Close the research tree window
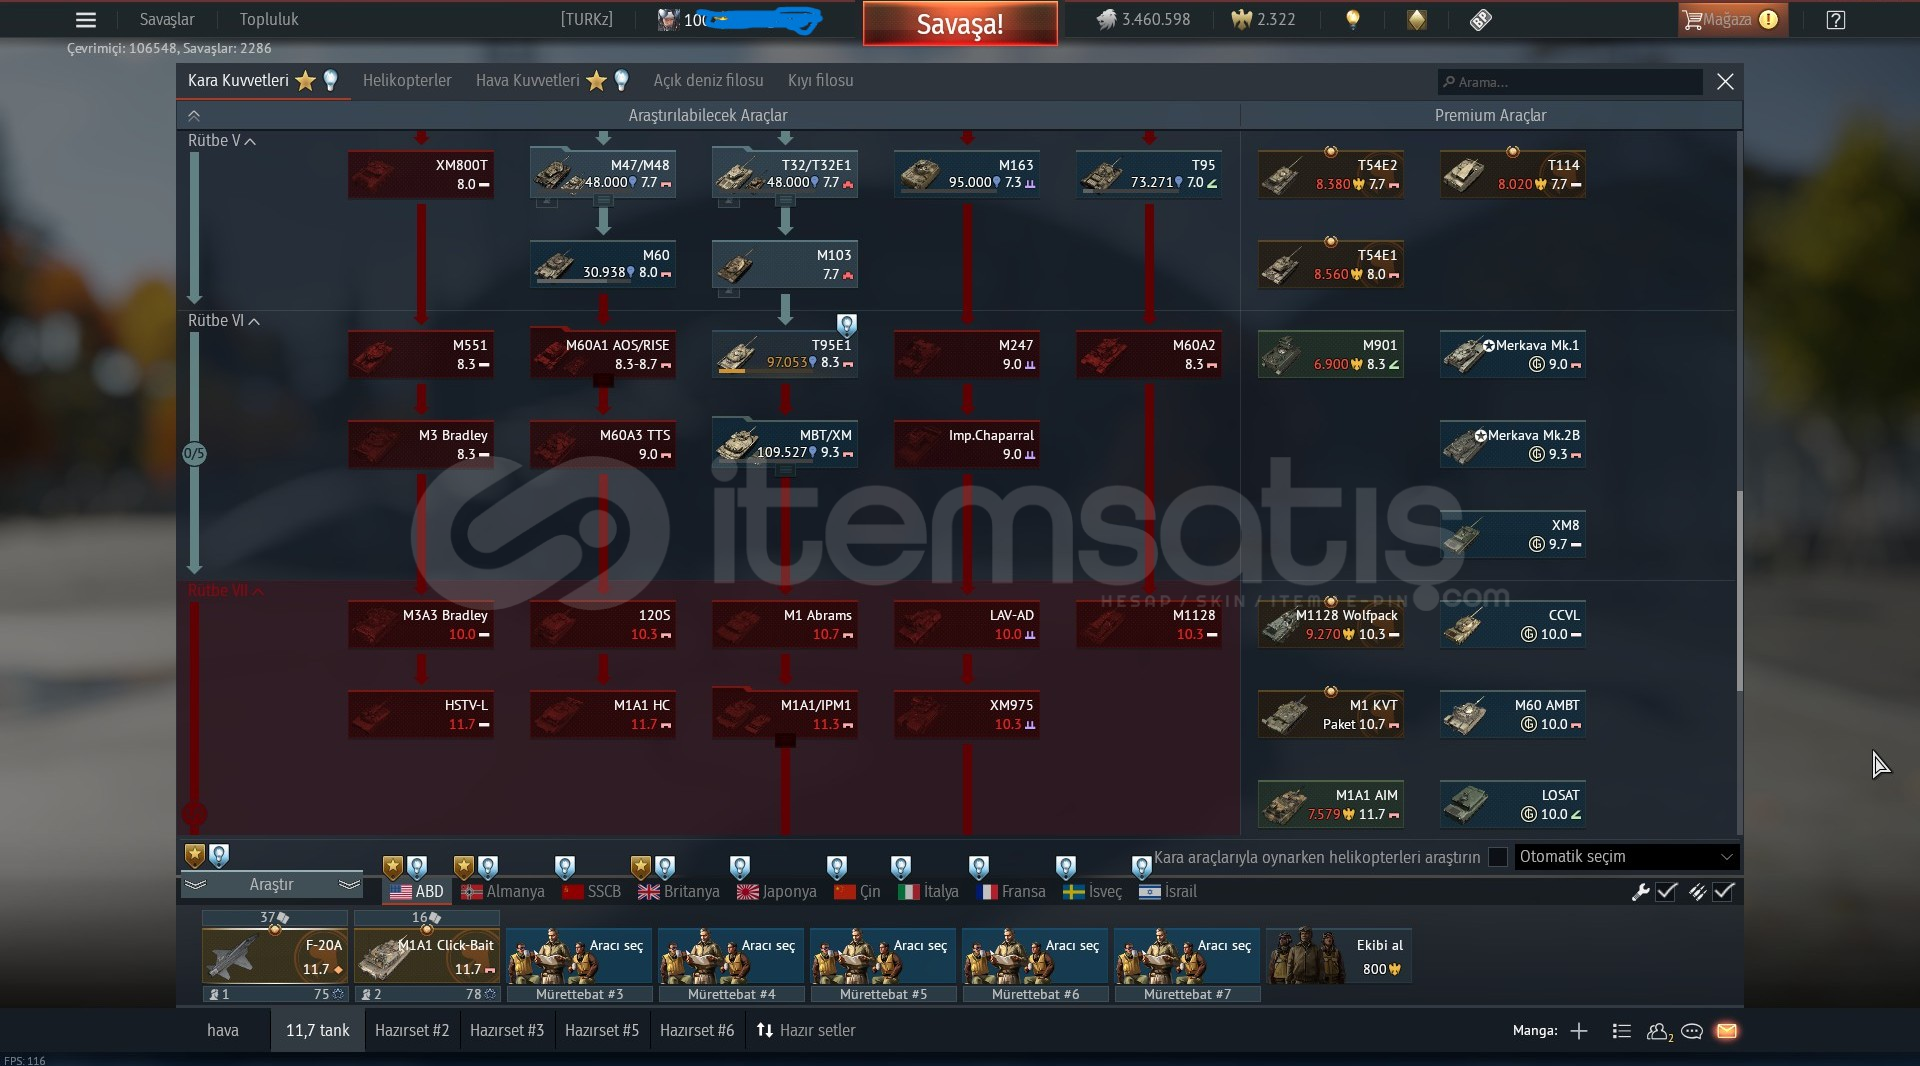The image size is (1920, 1066). 1725,82
